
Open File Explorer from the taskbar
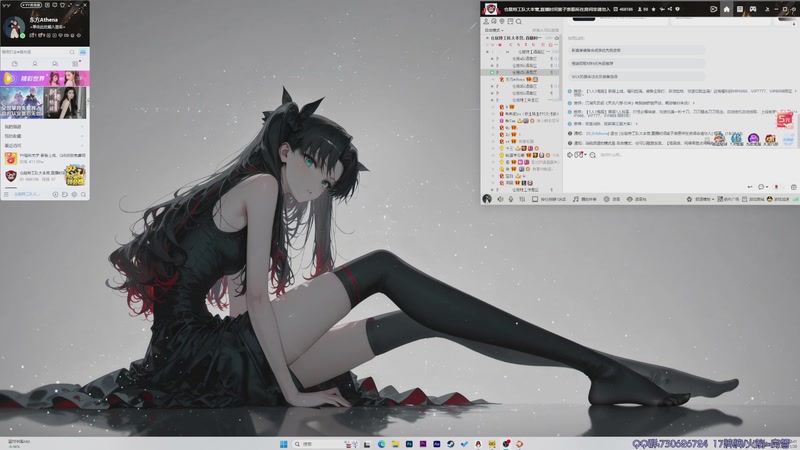click(x=395, y=444)
